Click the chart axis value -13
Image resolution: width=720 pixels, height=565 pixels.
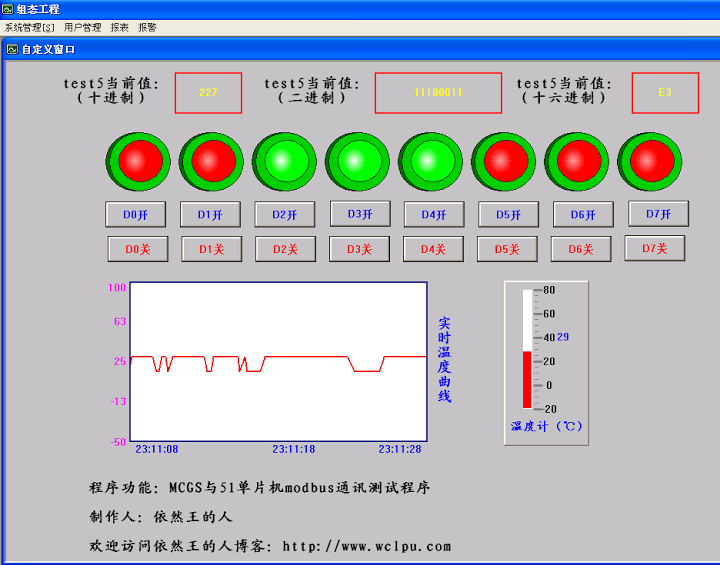point(118,401)
